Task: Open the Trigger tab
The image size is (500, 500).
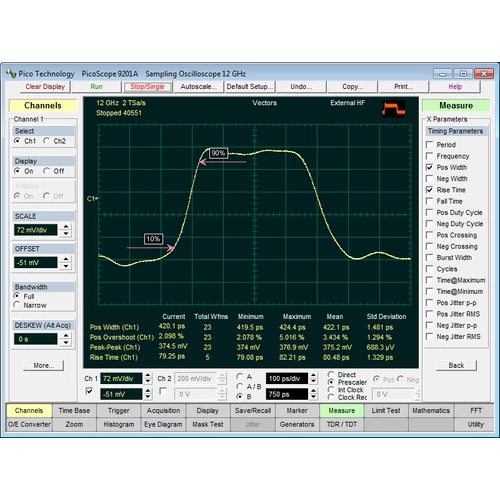Action: point(119,411)
